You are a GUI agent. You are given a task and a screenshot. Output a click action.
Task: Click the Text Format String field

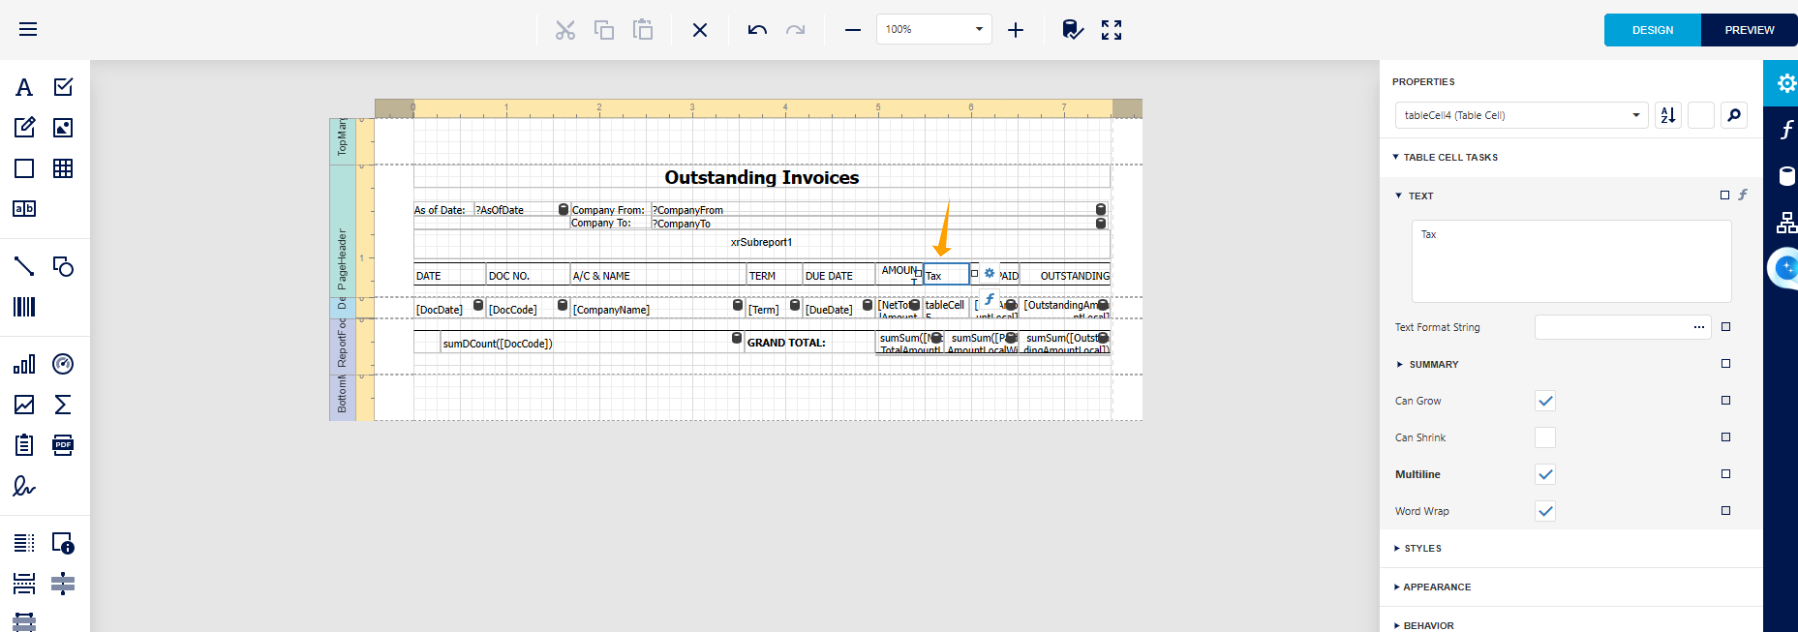[x=1610, y=327]
